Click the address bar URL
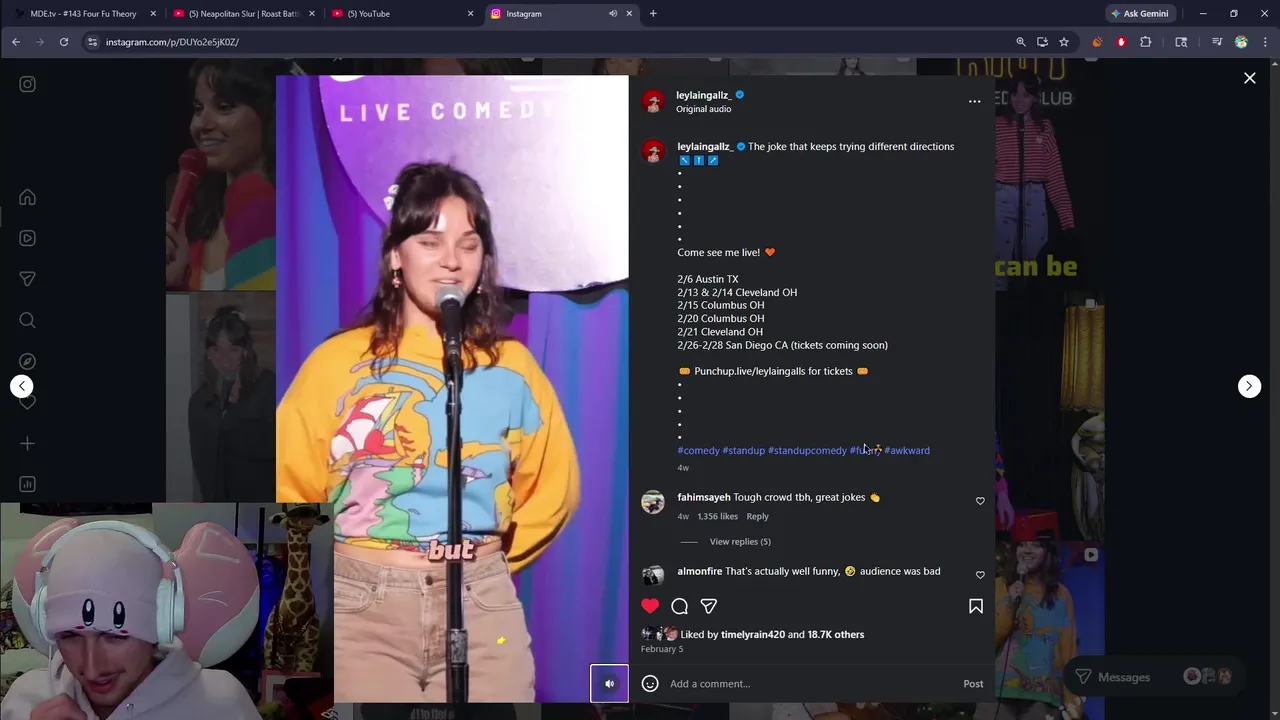 point(172,42)
